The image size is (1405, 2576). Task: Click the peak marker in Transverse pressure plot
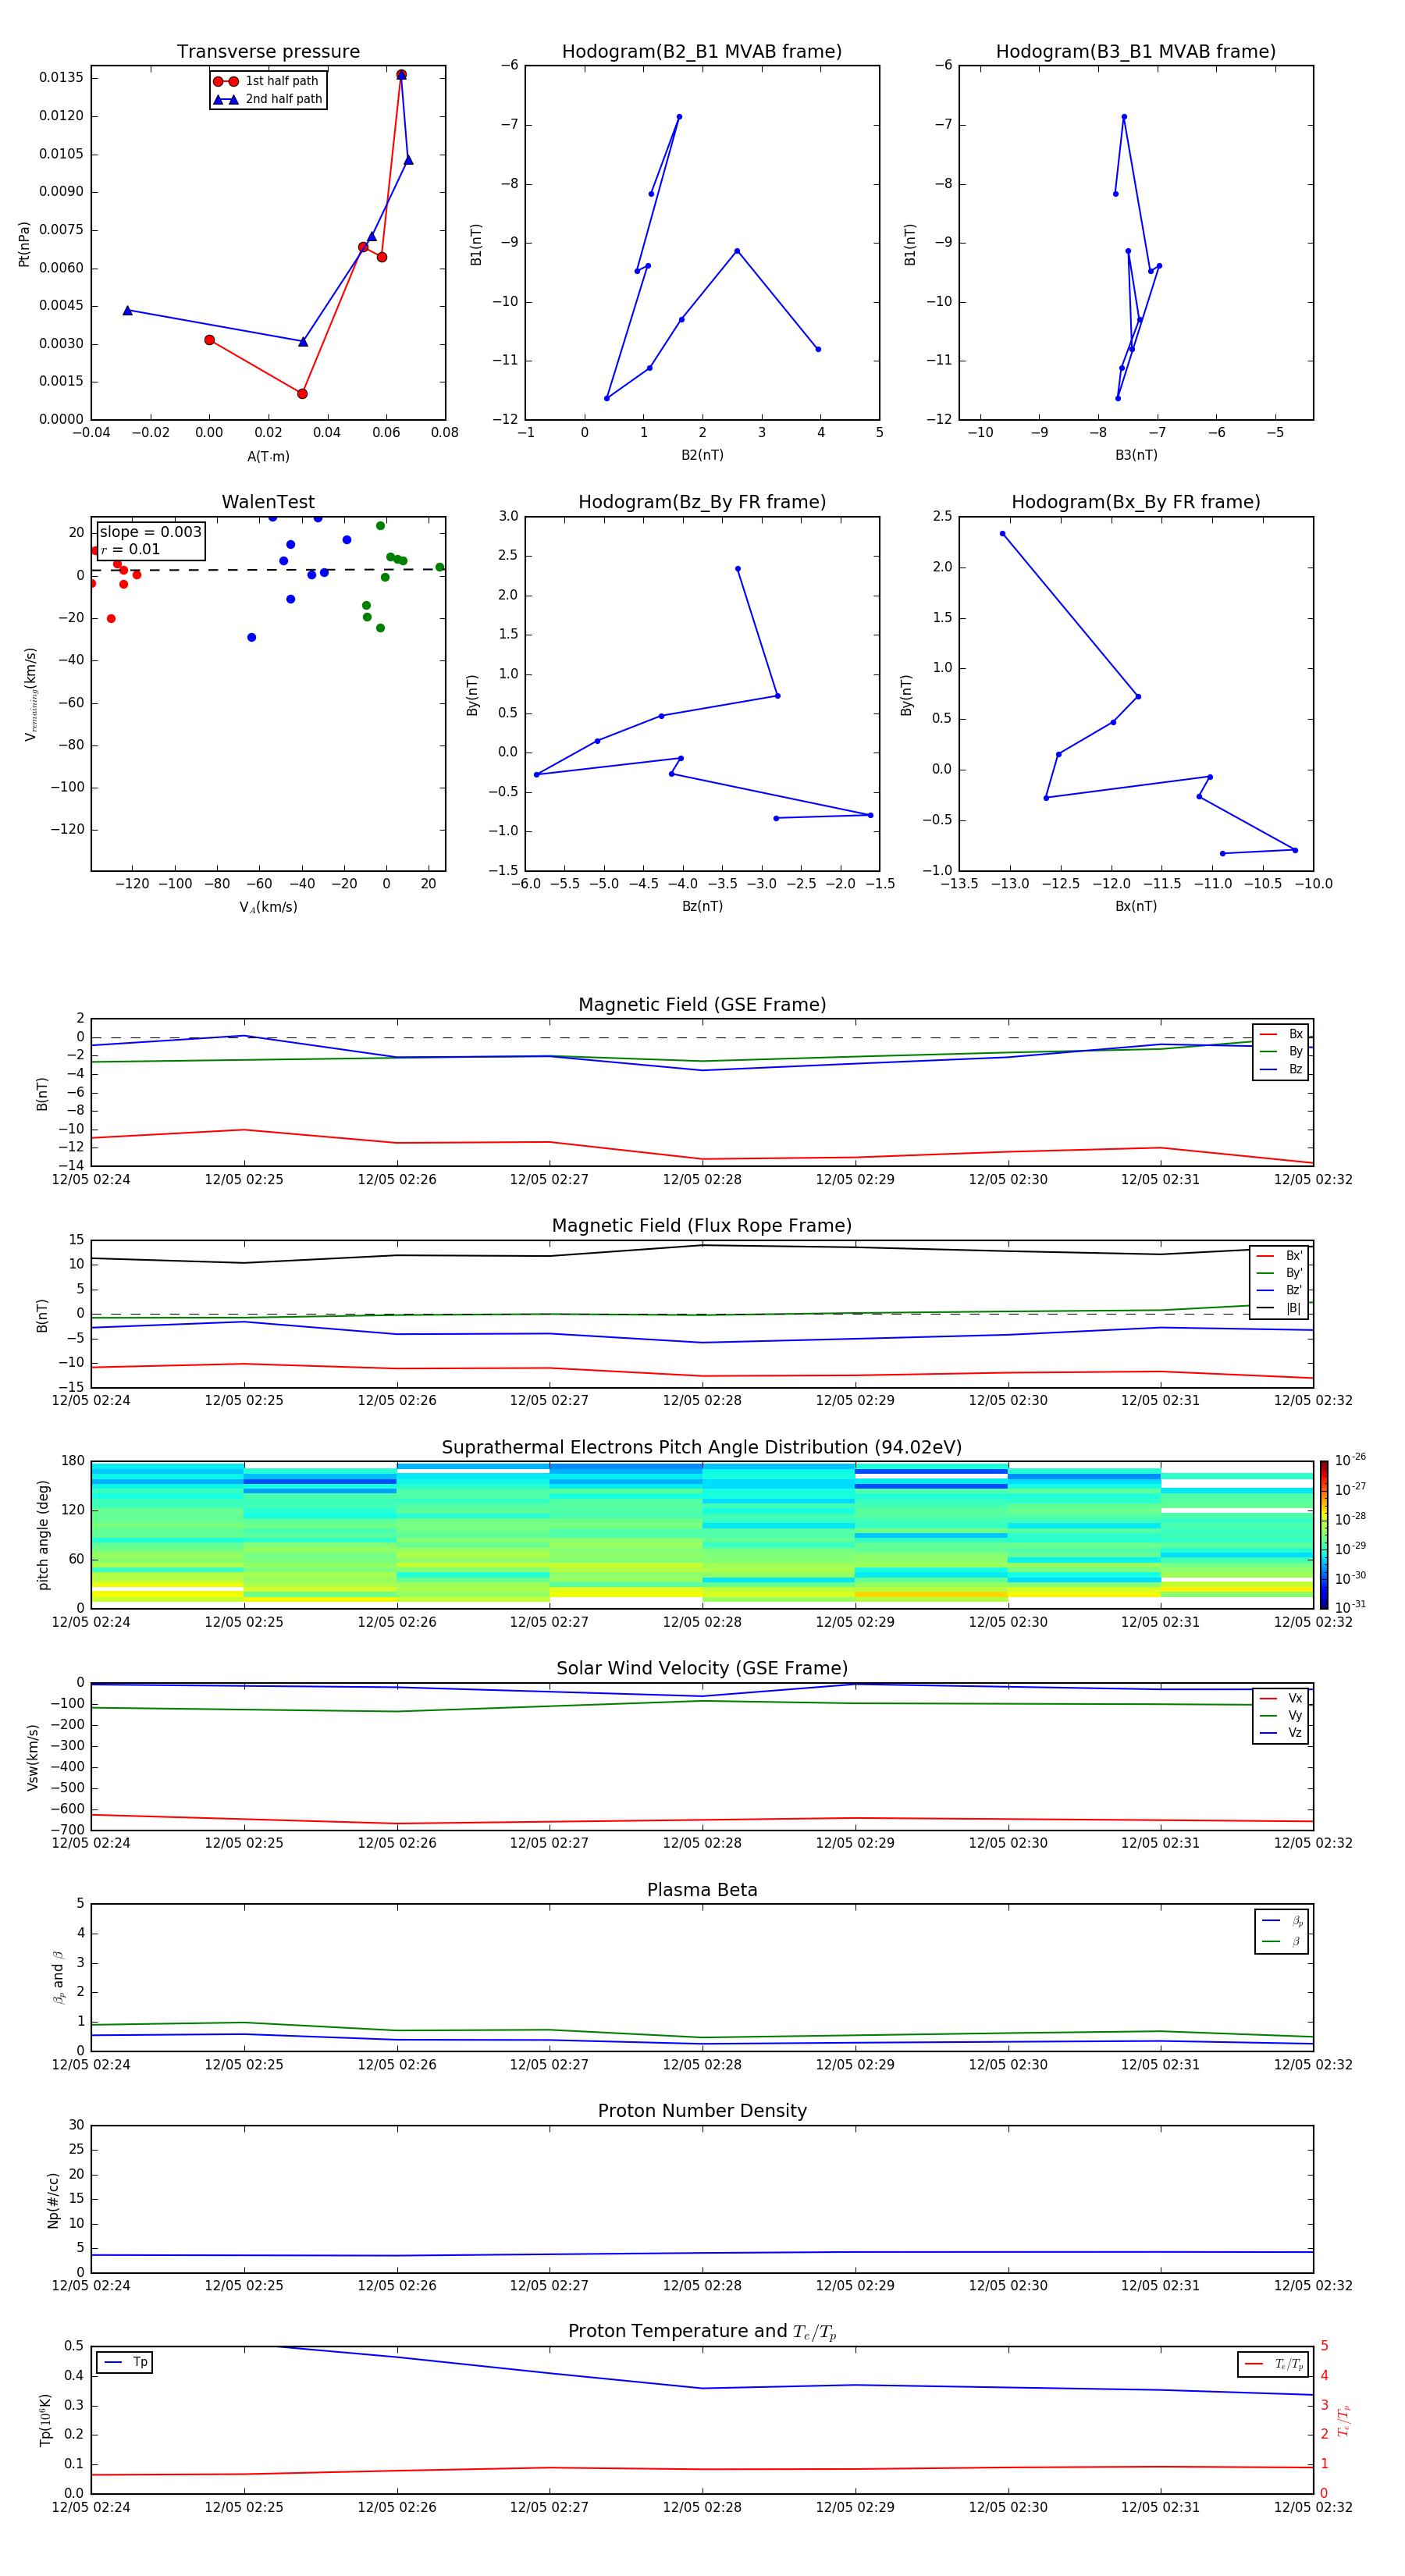pos(401,75)
